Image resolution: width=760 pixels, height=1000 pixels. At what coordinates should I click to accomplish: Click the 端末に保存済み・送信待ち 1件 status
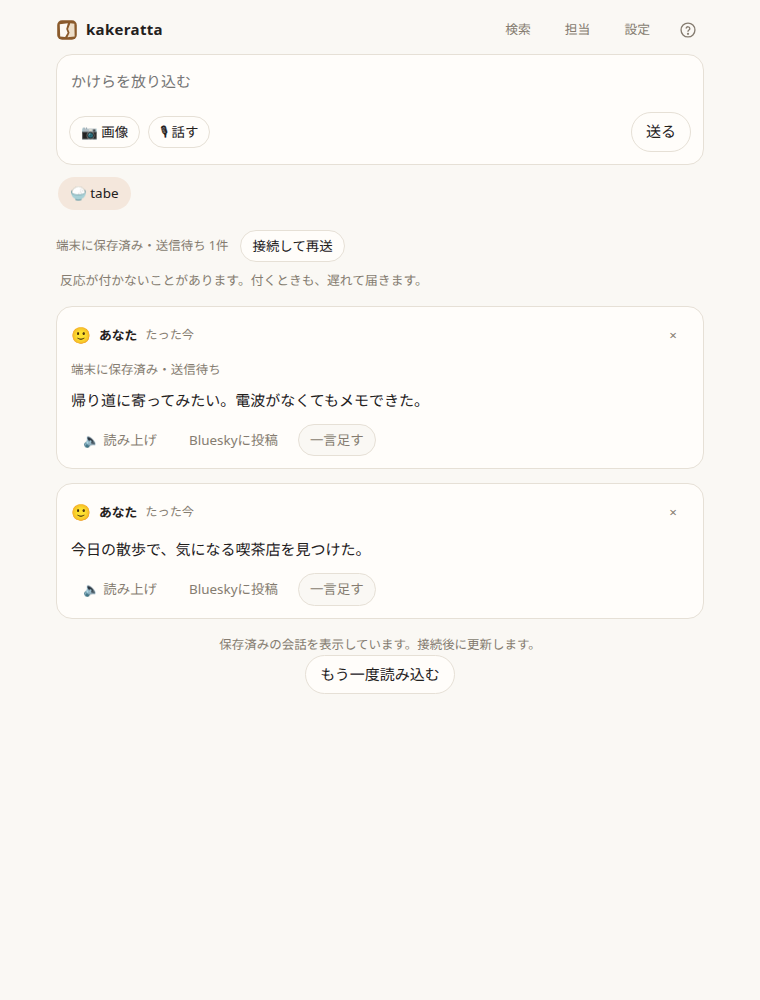coord(142,246)
